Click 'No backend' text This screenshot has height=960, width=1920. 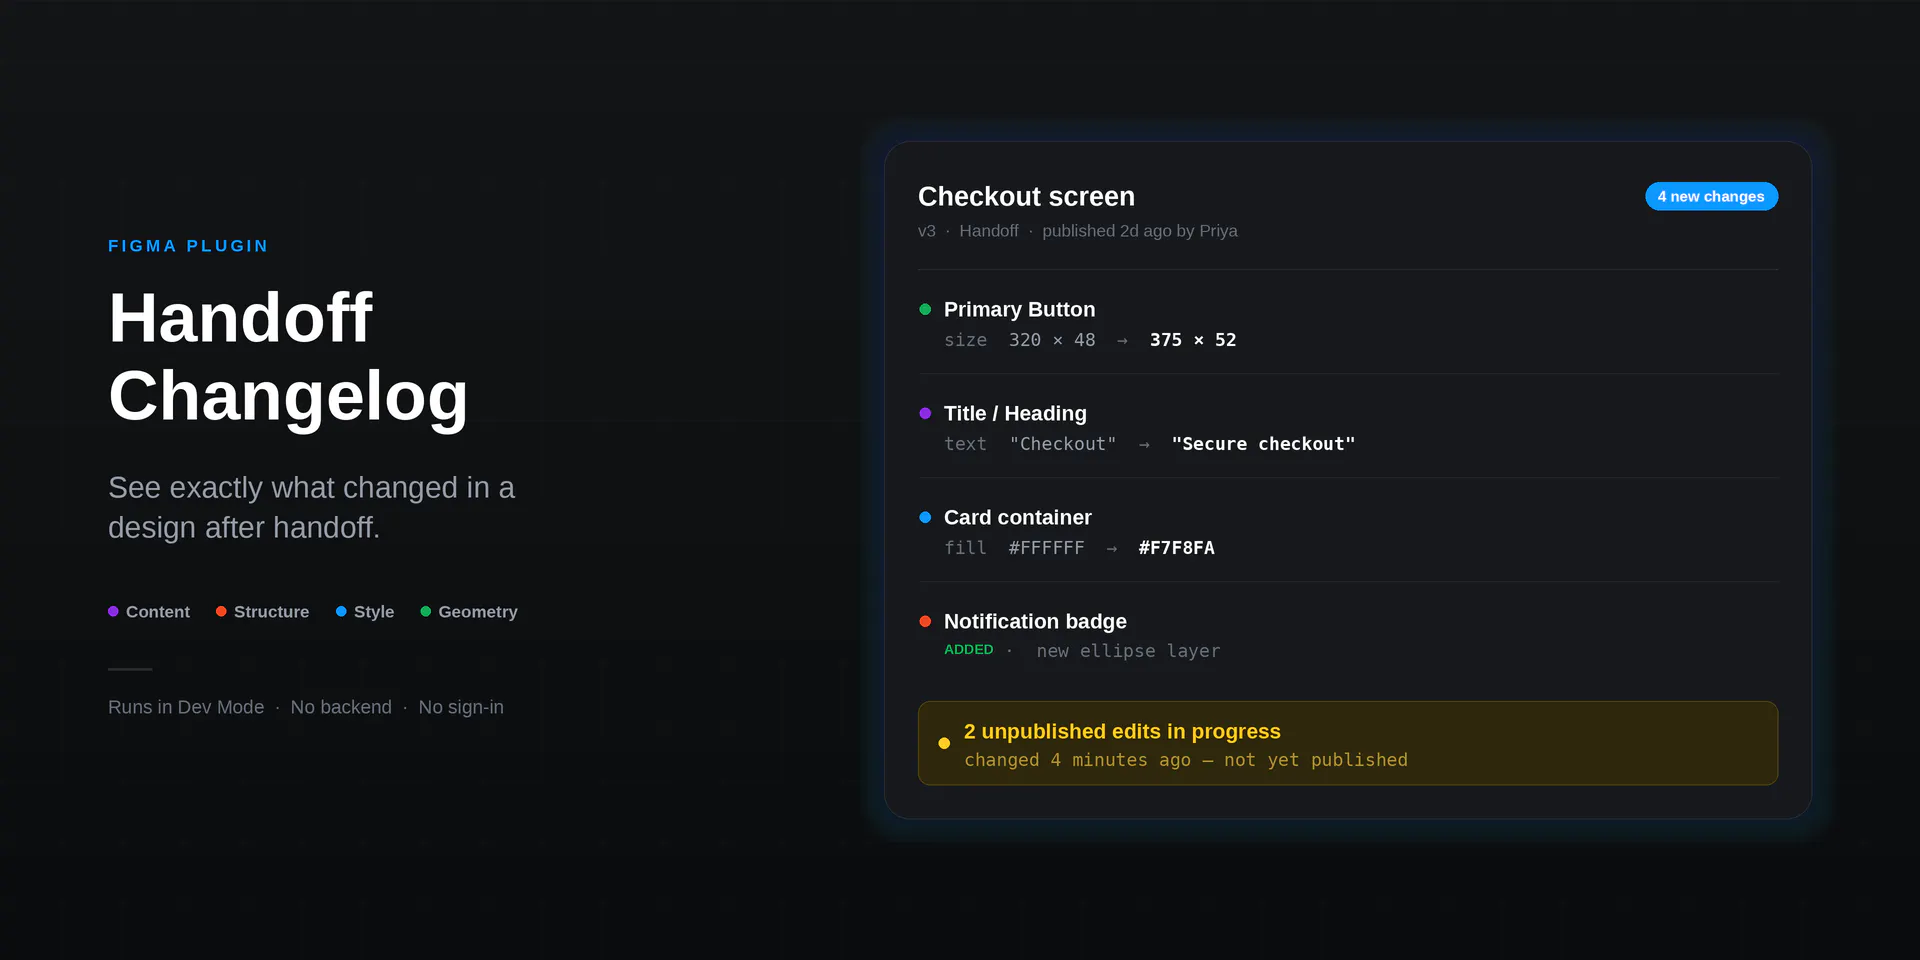[341, 707]
